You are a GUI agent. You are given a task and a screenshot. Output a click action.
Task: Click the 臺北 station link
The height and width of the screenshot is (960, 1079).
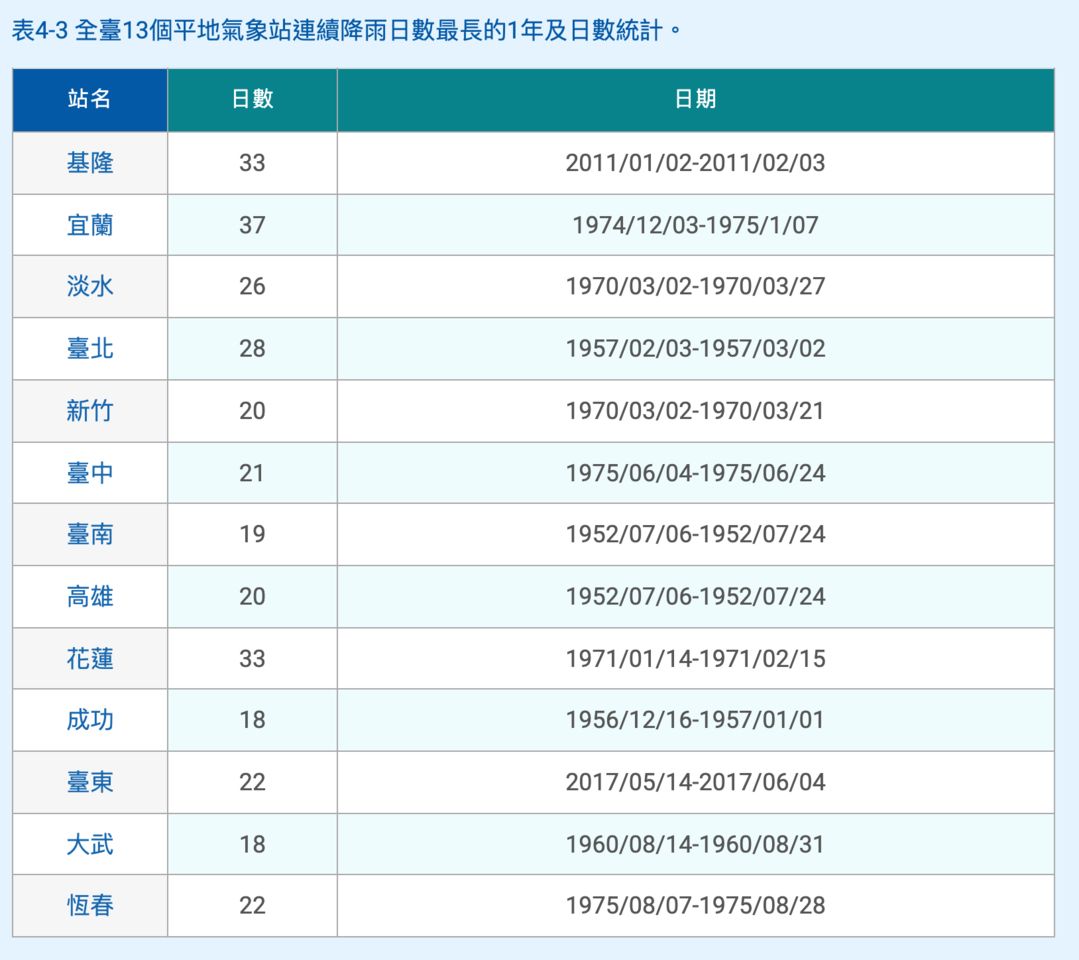(90, 349)
